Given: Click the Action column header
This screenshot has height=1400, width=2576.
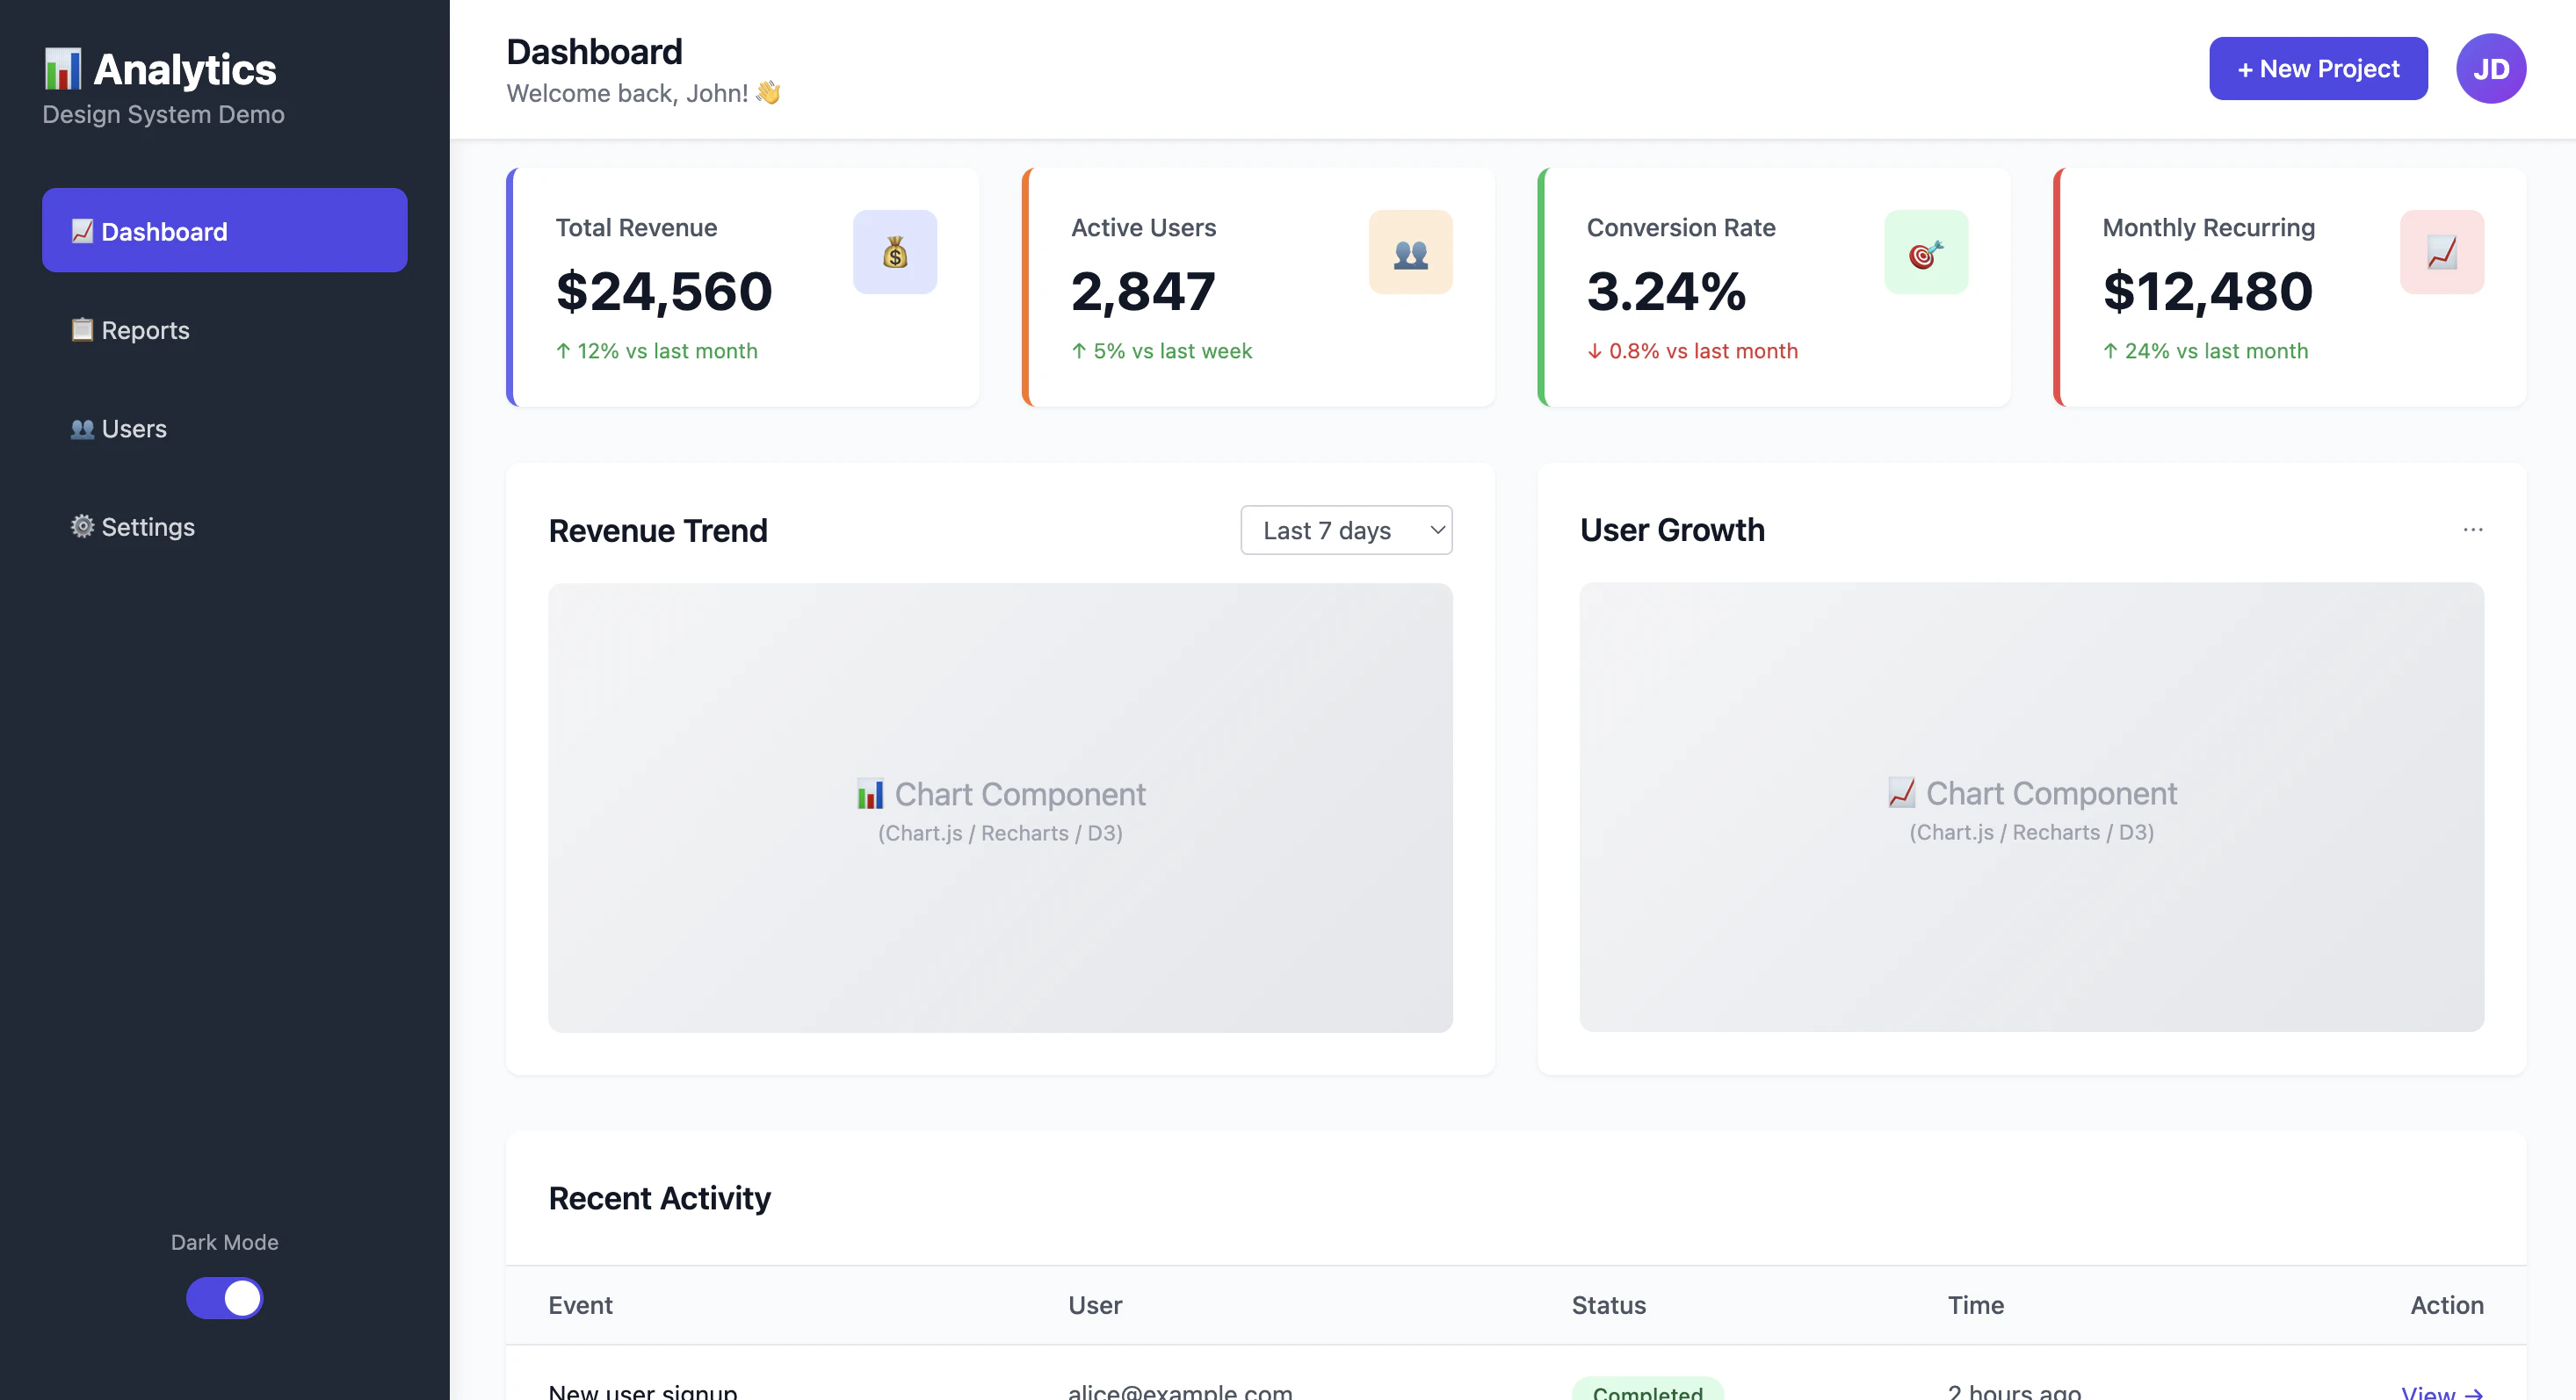Looking at the screenshot, I should pyautogui.click(x=2446, y=1305).
